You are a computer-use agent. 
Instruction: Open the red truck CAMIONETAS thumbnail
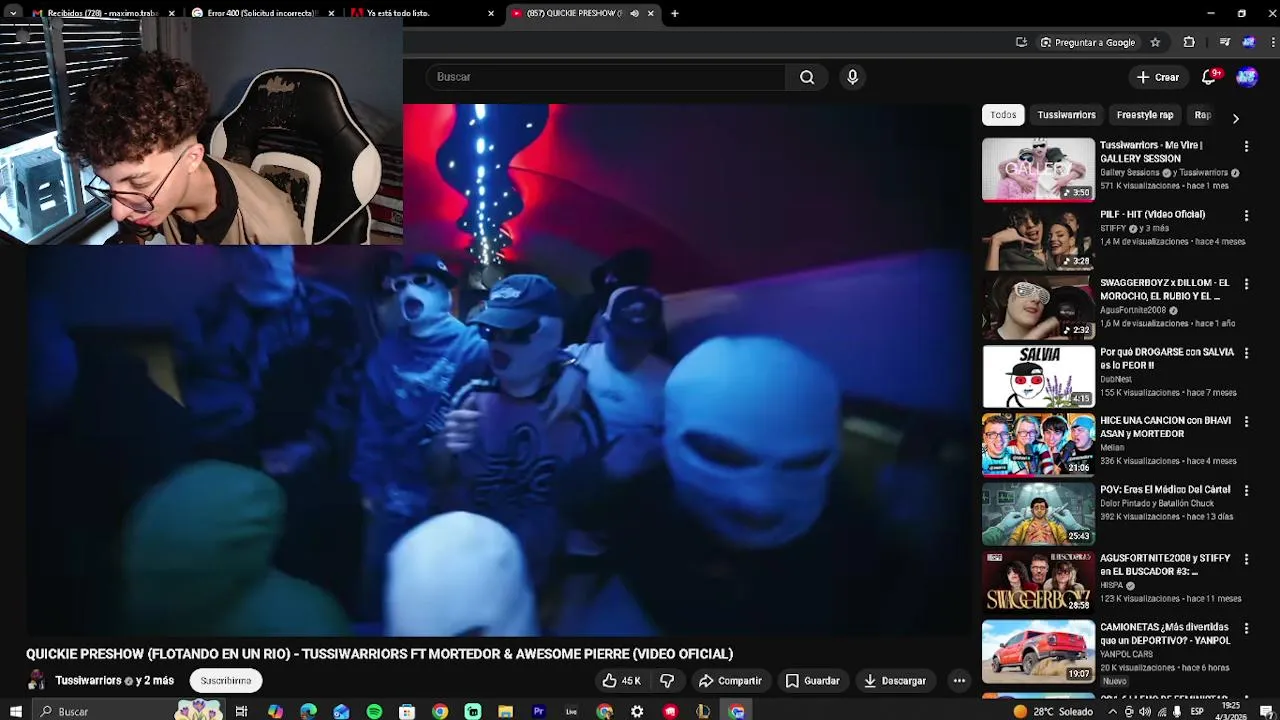tap(1038, 651)
